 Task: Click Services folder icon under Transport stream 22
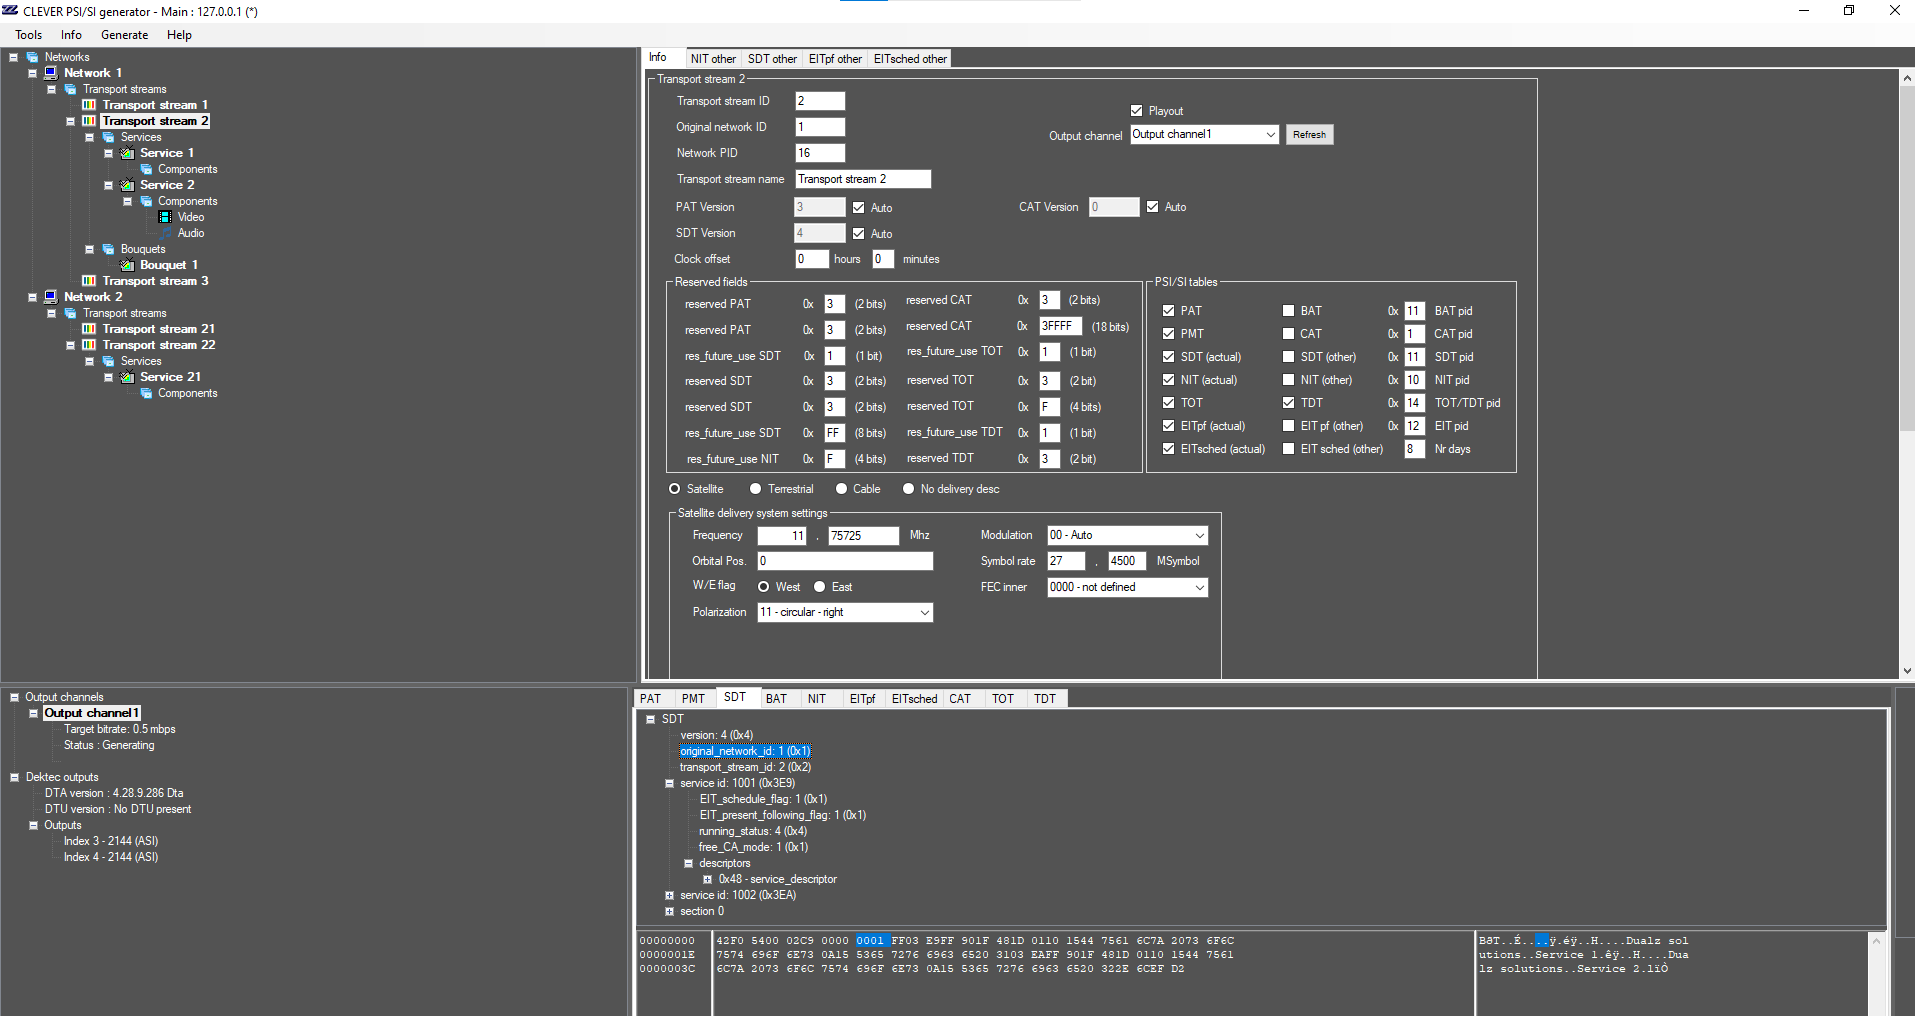pos(108,361)
